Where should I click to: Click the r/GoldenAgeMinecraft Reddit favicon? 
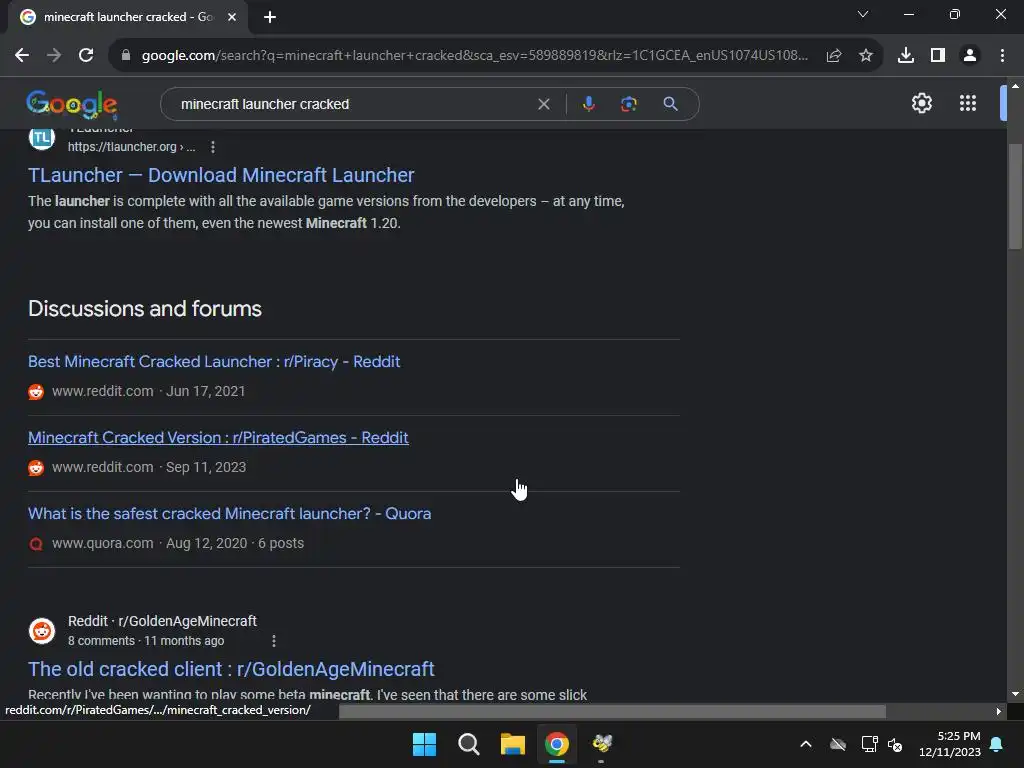tap(42, 631)
